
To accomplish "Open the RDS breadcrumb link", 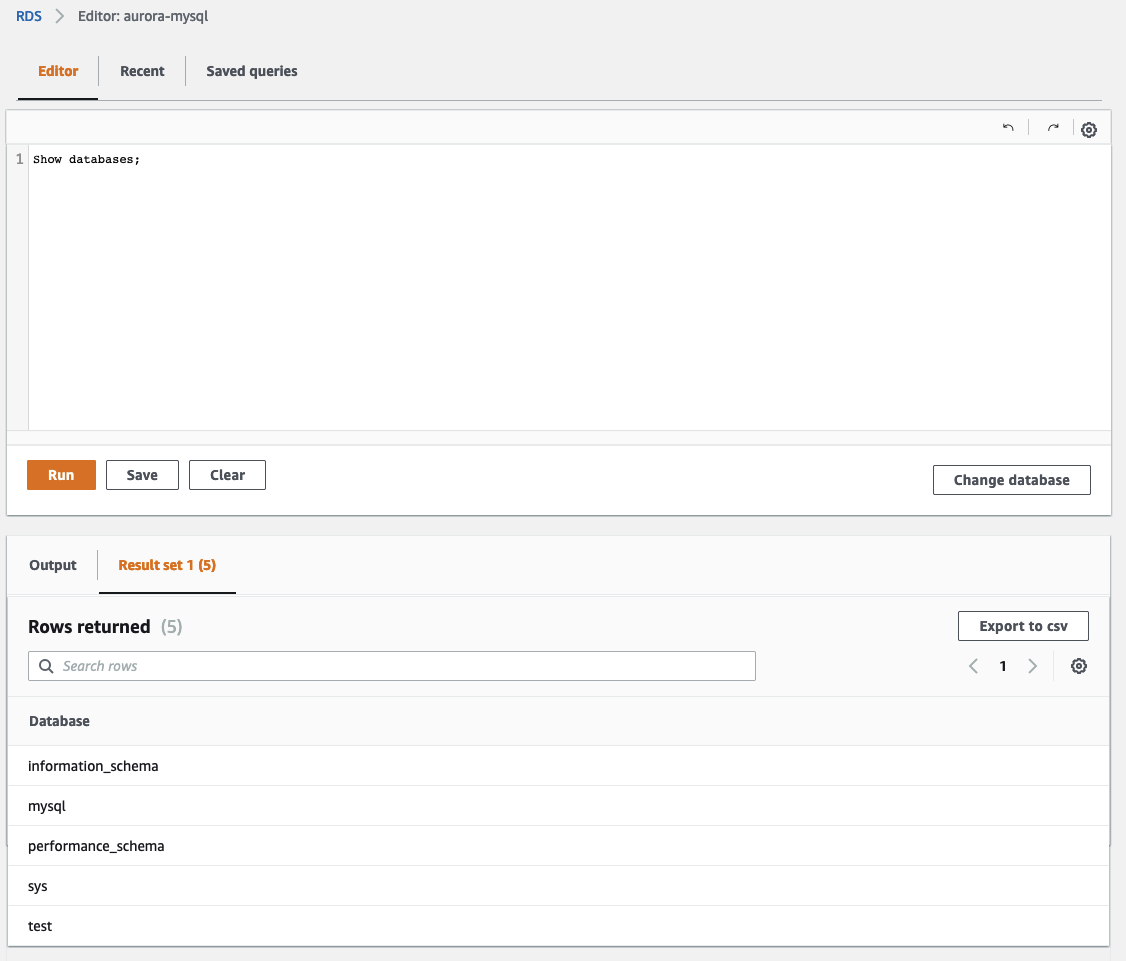I will [27, 16].
